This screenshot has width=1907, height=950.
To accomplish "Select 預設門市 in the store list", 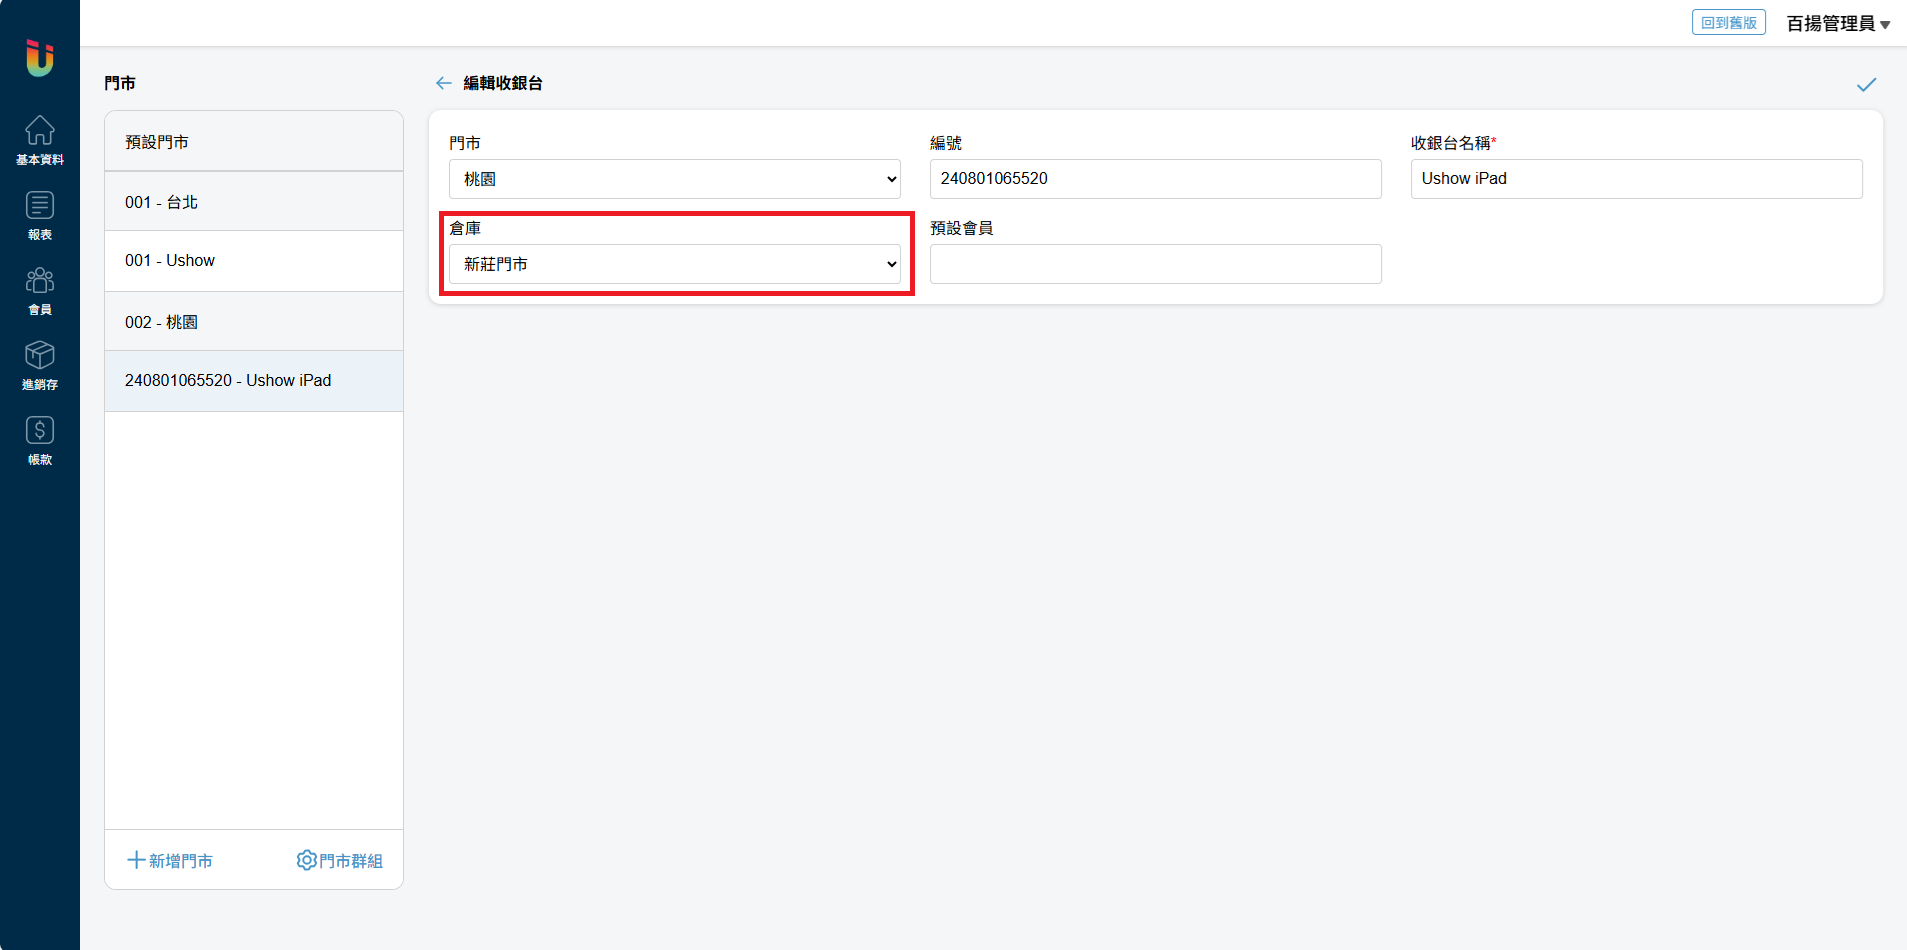I will pos(254,142).
